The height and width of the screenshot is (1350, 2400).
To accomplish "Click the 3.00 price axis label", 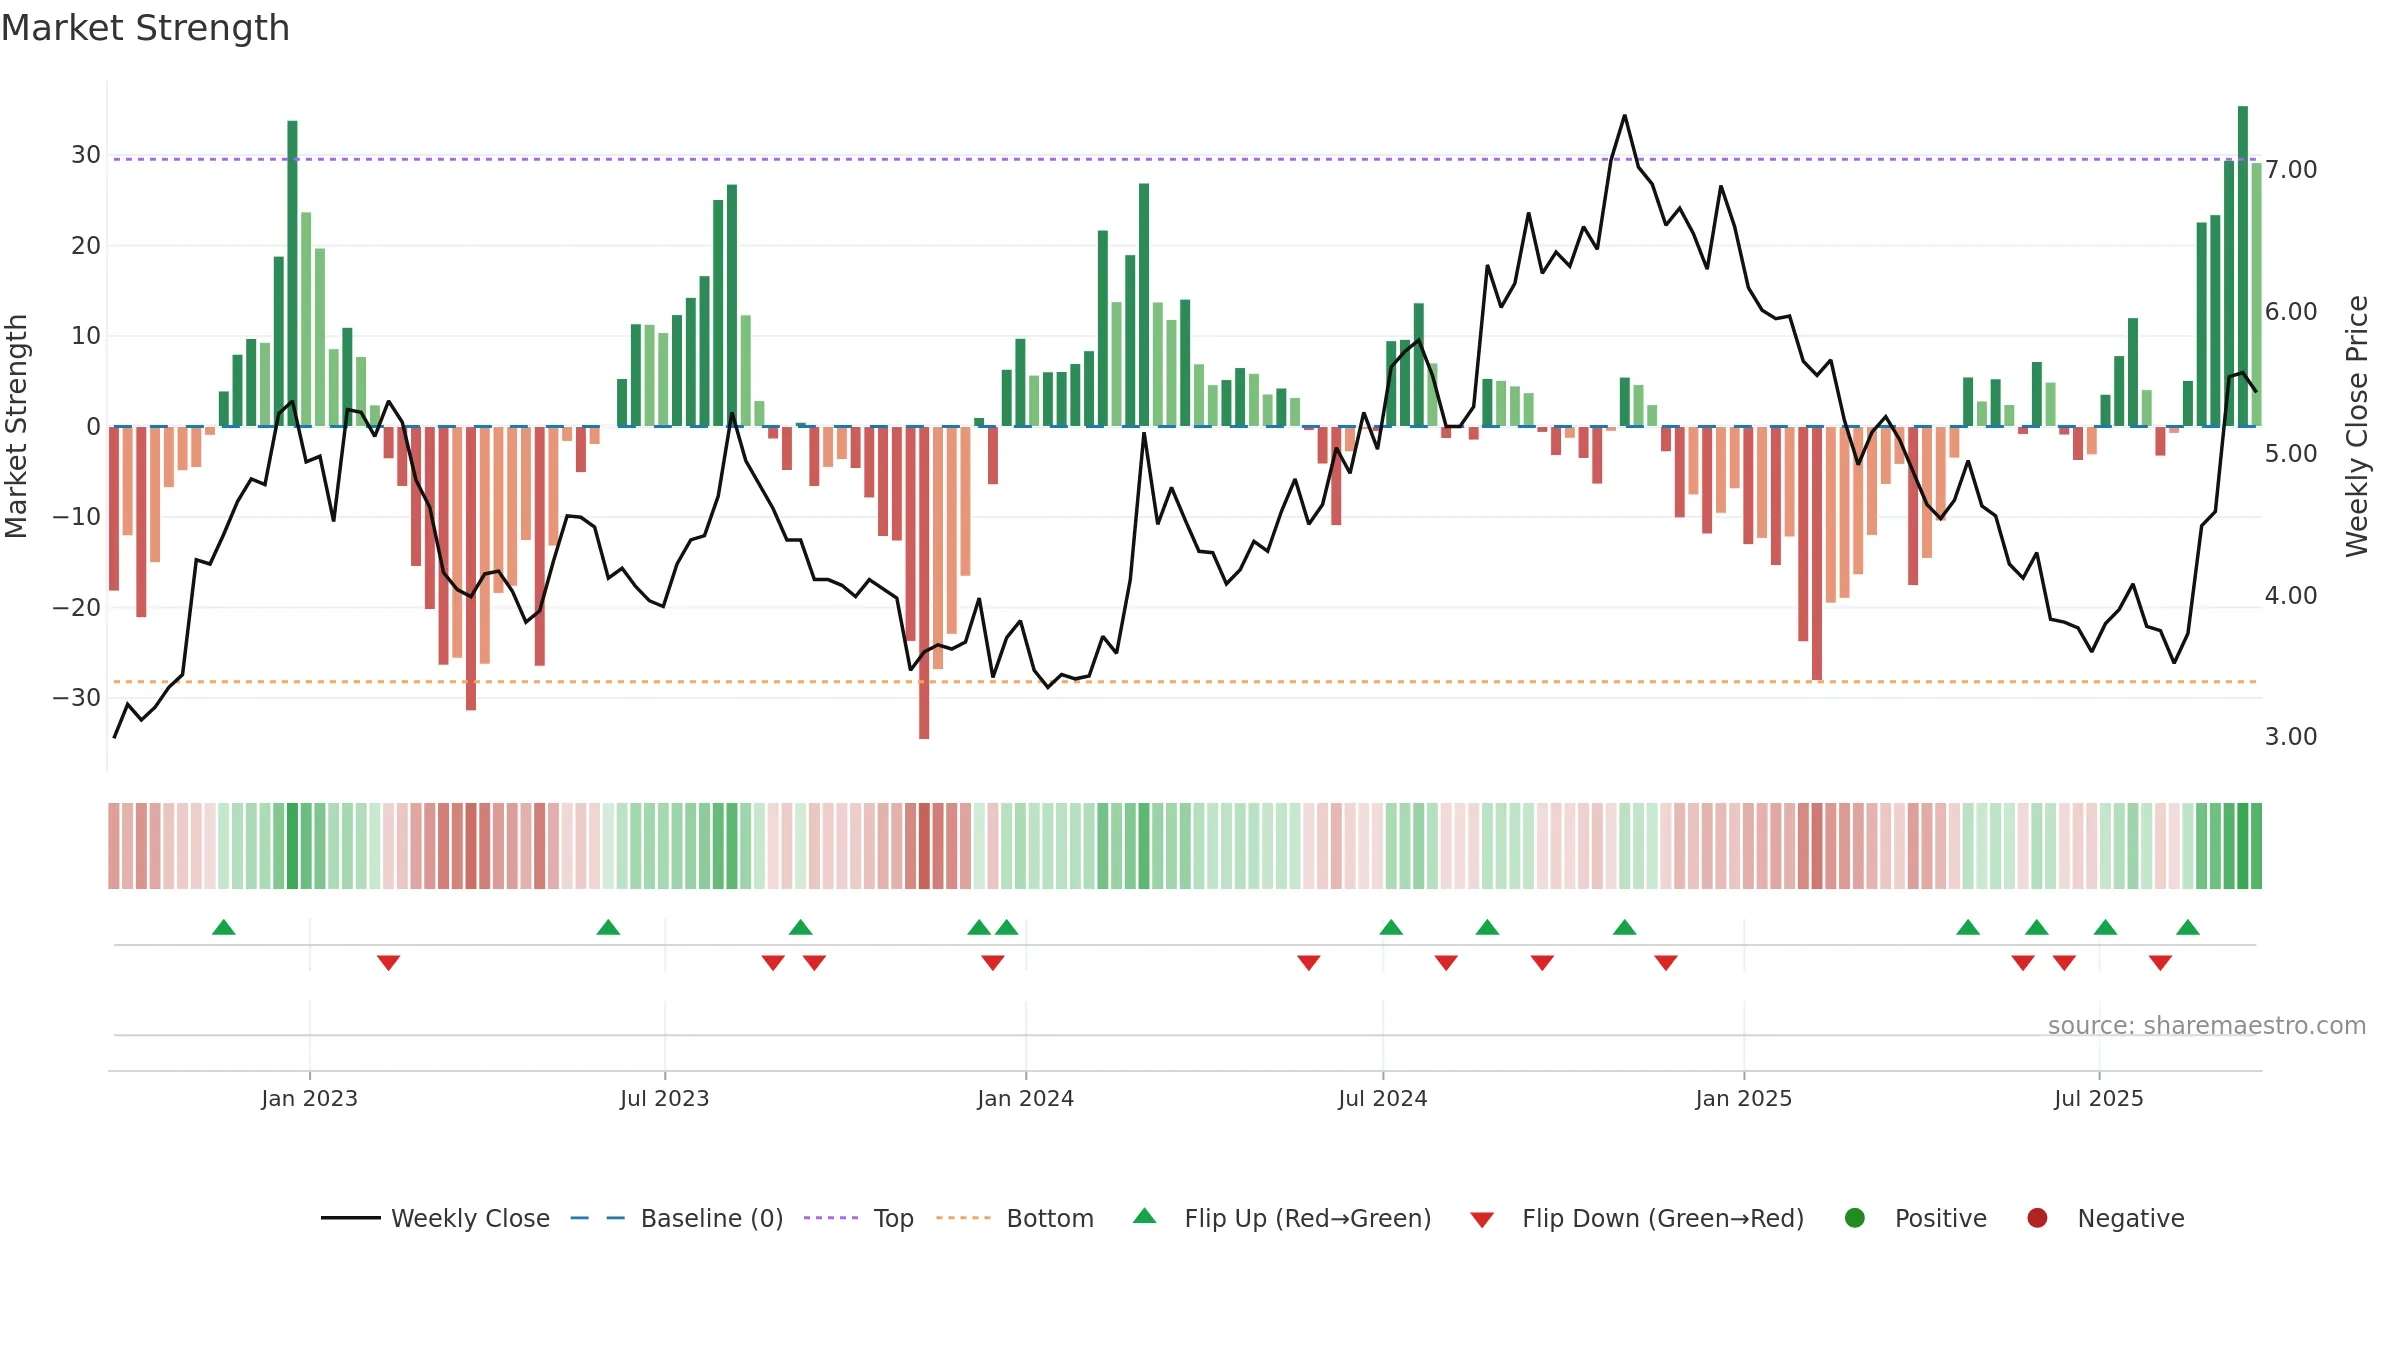I will (2291, 737).
